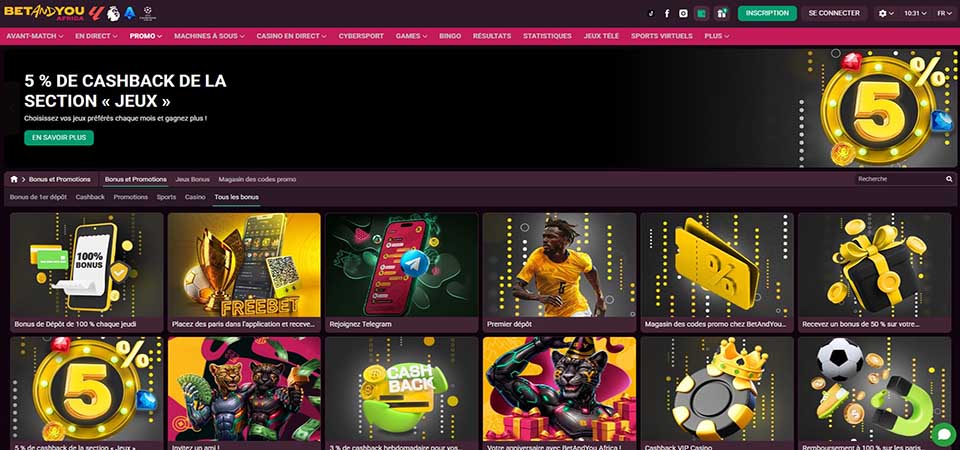
Task: Open 3 % cashback hebdomadaire card
Action: click(x=402, y=393)
